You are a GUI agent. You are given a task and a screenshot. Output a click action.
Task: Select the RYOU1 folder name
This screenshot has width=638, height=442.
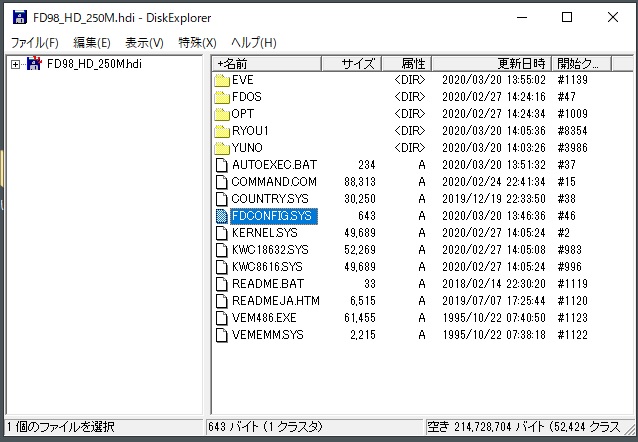[250, 131]
